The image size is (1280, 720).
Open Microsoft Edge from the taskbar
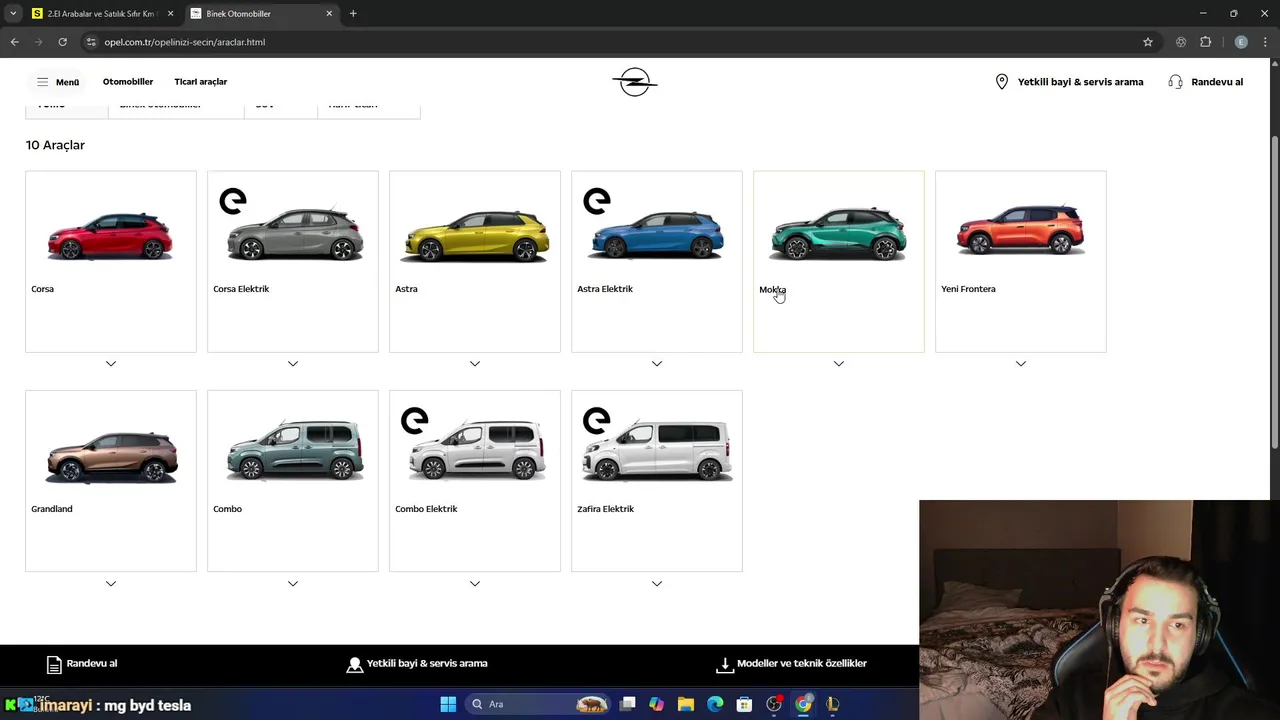[715, 704]
